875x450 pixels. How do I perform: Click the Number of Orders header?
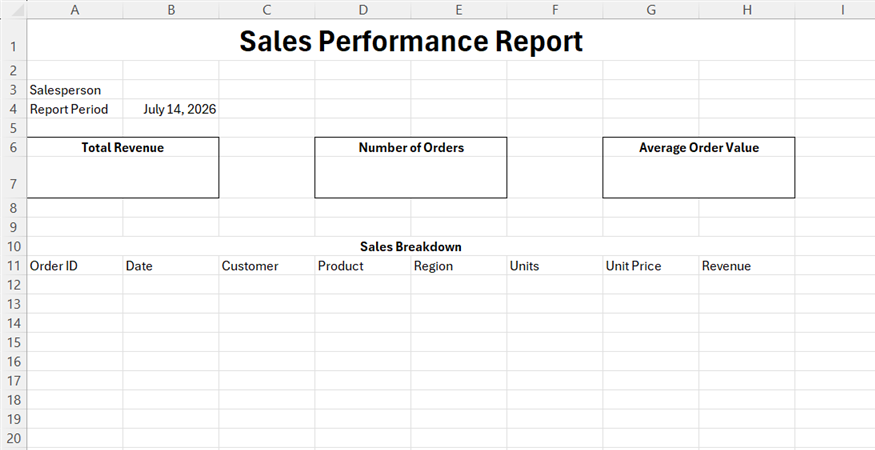click(411, 147)
